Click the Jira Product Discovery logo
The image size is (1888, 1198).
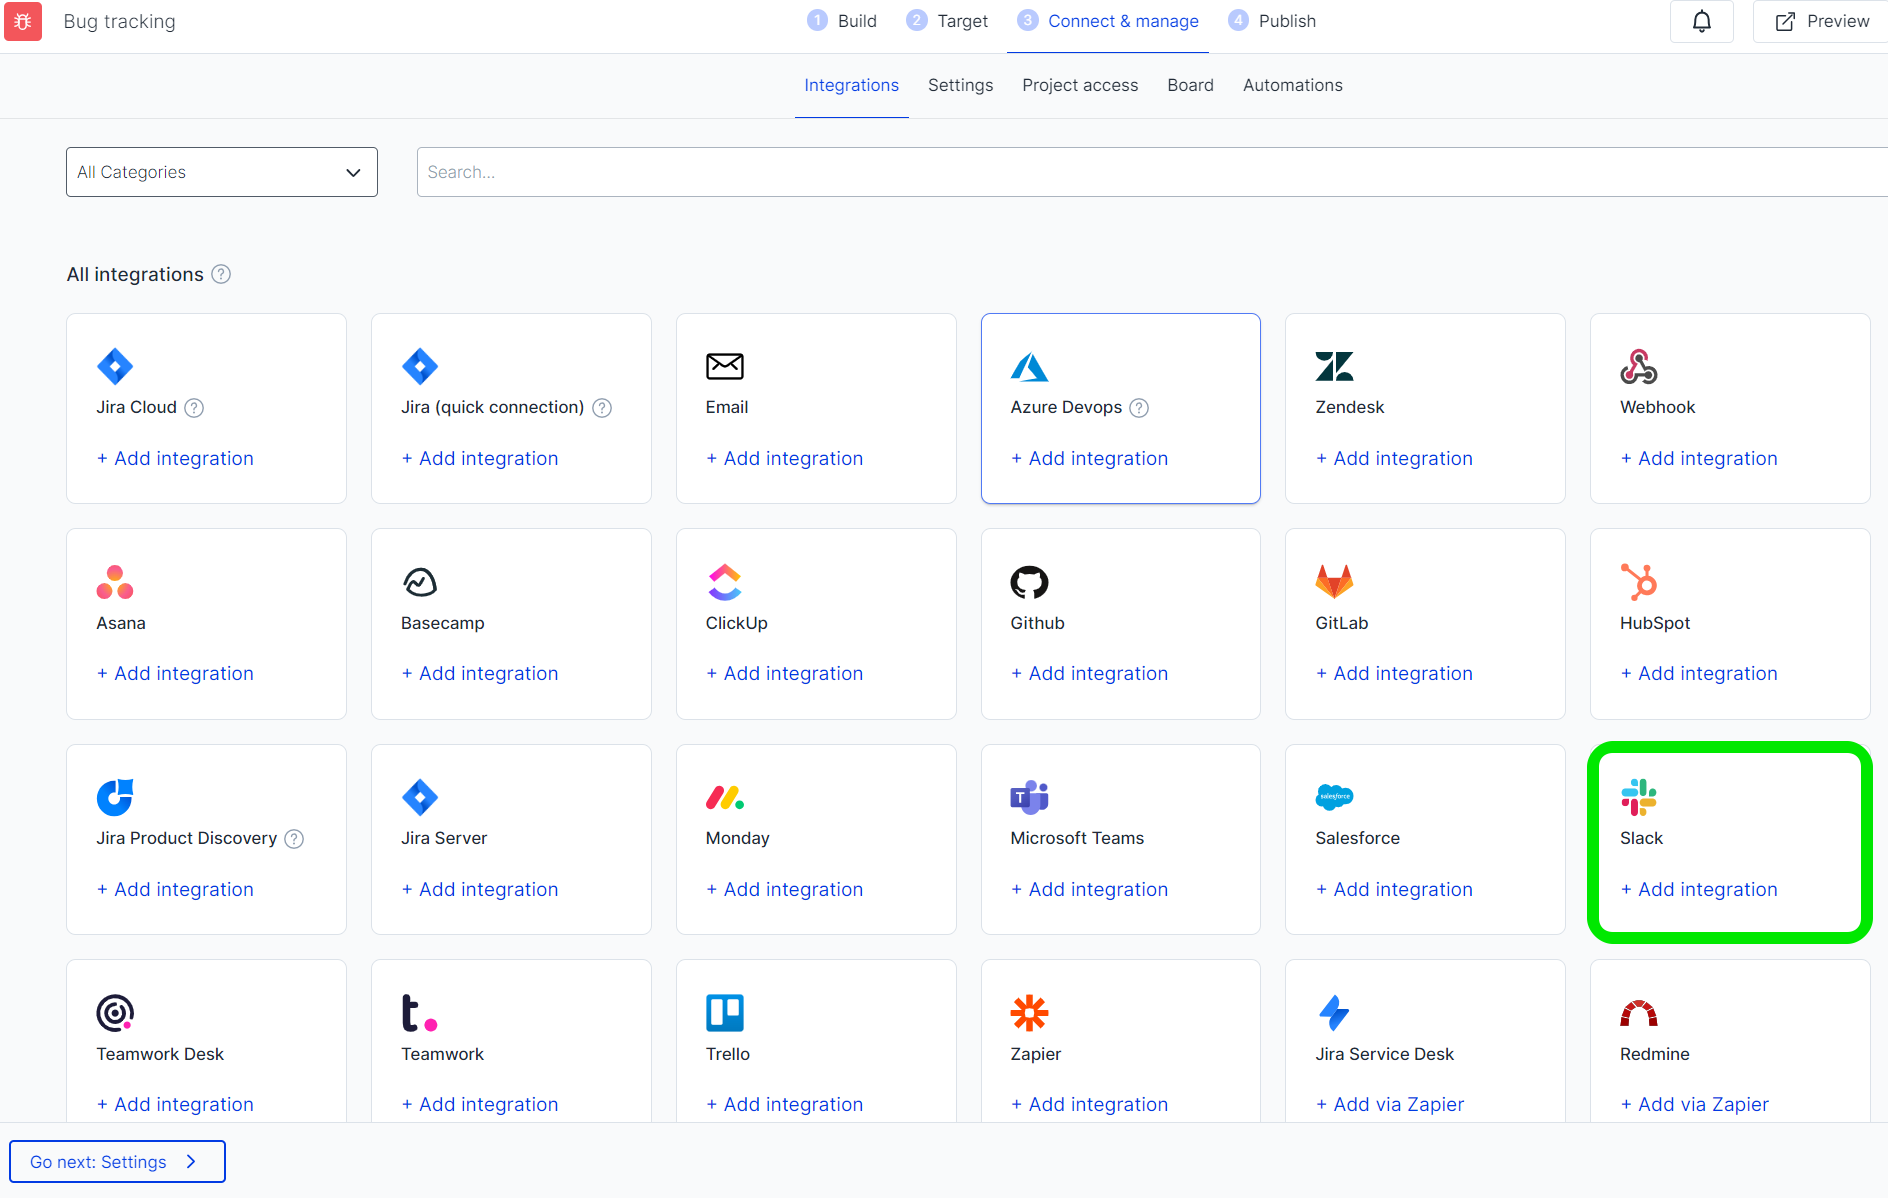[x=115, y=797]
